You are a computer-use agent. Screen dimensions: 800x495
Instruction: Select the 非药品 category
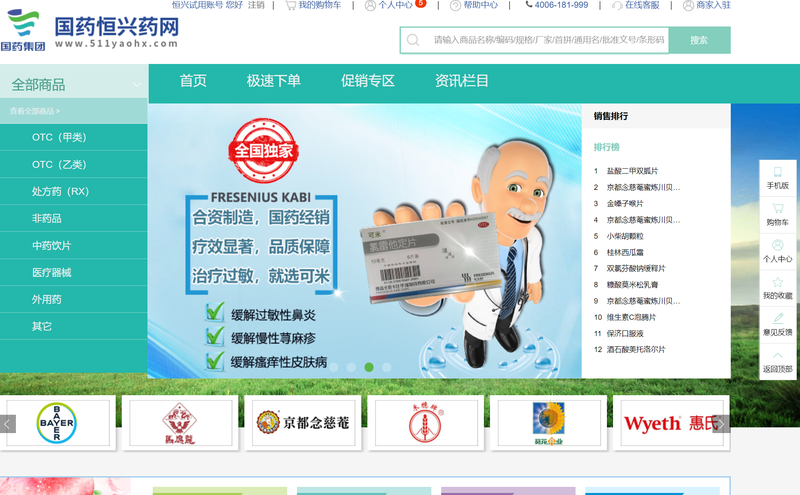click(73, 218)
